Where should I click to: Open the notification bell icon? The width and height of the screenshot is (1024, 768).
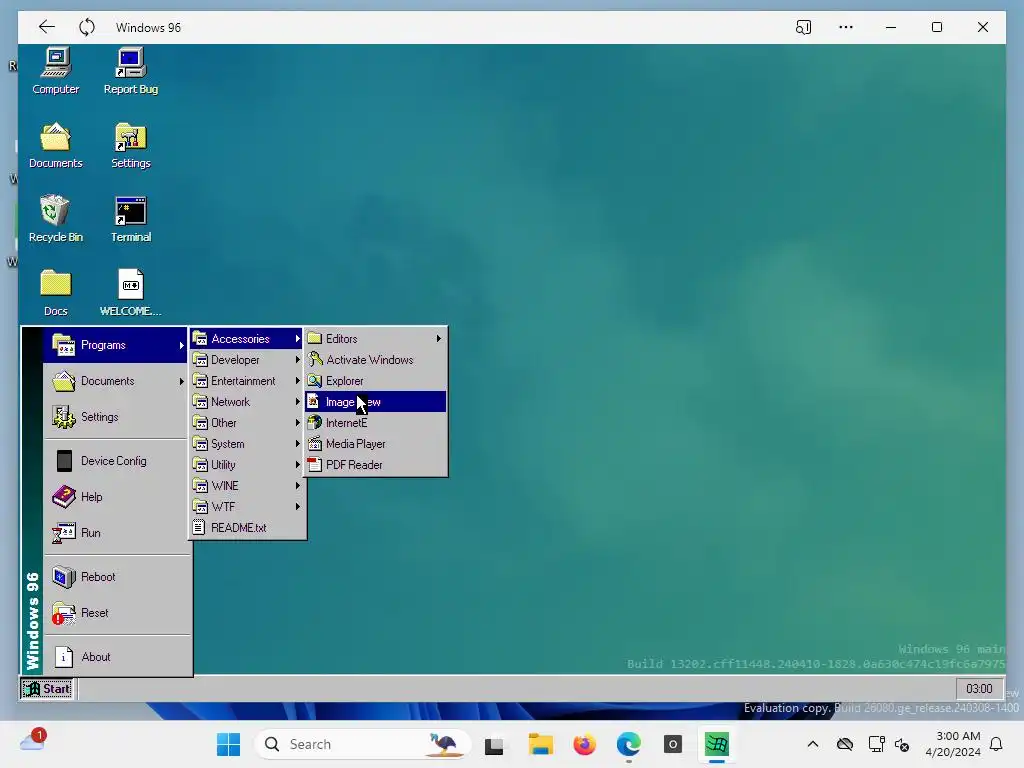click(996, 744)
